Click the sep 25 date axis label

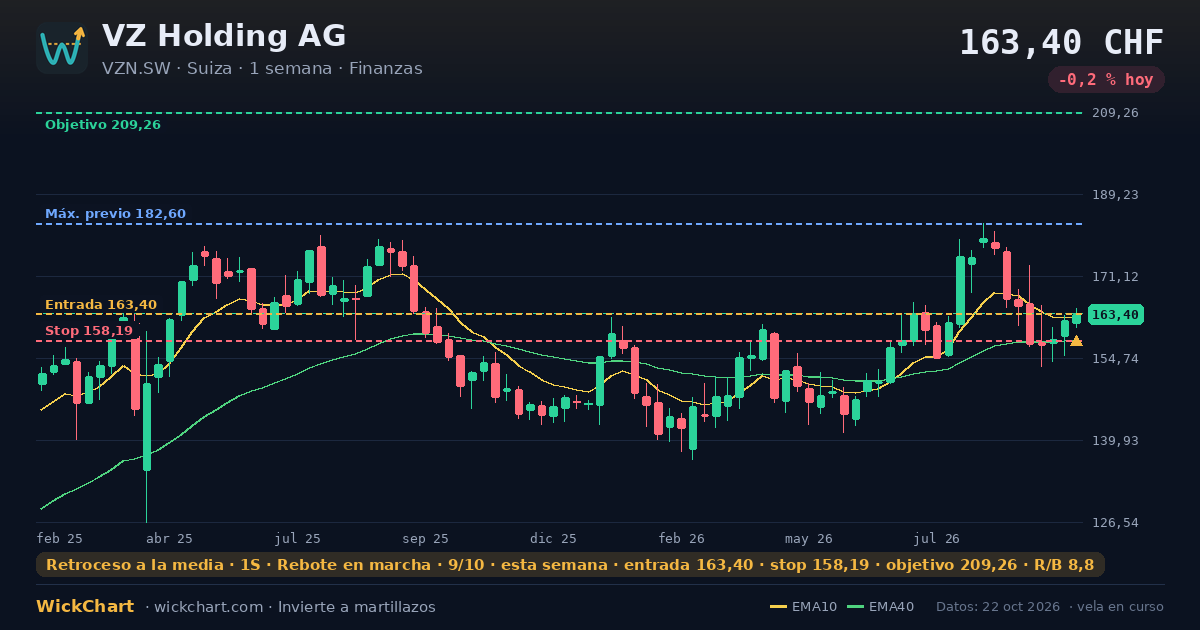click(x=426, y=538)
